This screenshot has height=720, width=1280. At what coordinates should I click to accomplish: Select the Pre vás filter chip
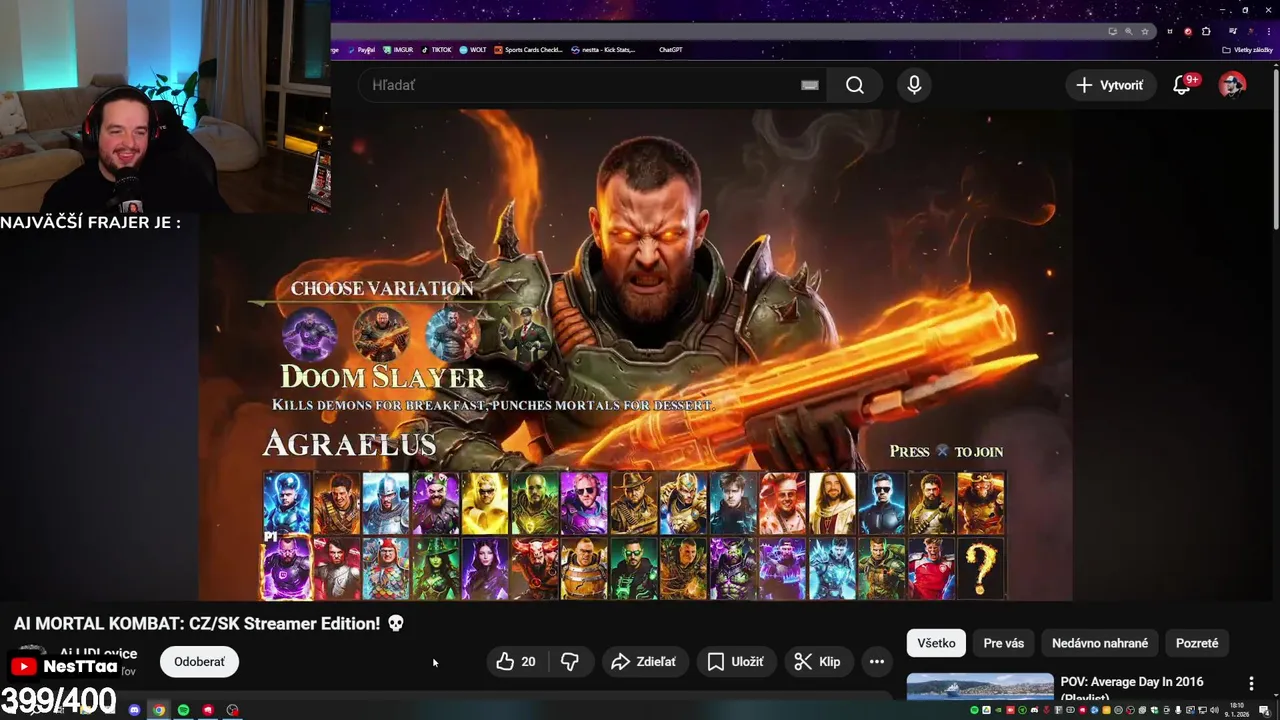[1003, 643]
